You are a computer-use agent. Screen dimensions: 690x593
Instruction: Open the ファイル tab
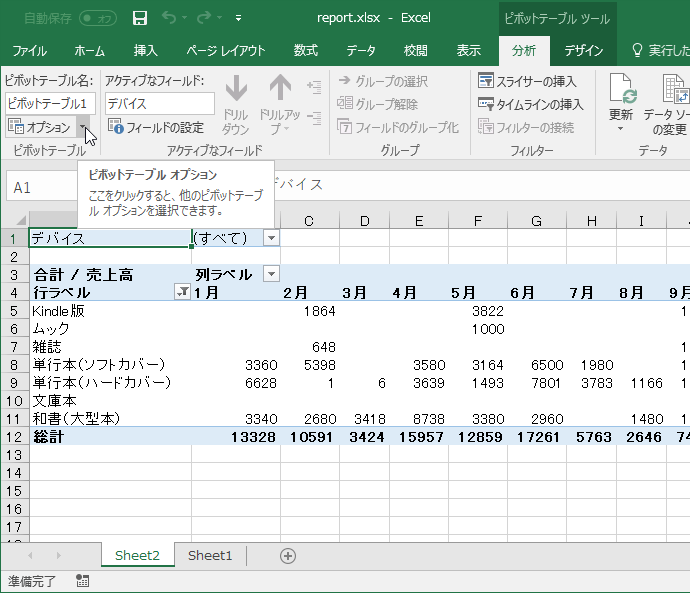pos(29,51)
